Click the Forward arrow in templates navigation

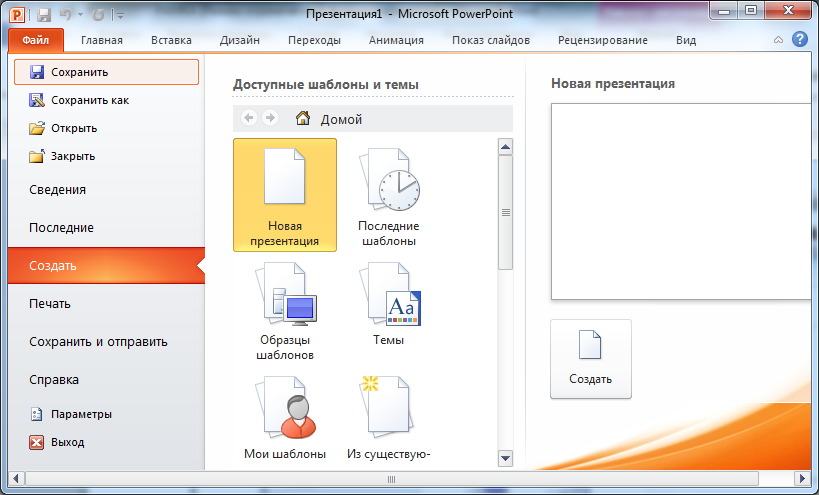[270, 118]
